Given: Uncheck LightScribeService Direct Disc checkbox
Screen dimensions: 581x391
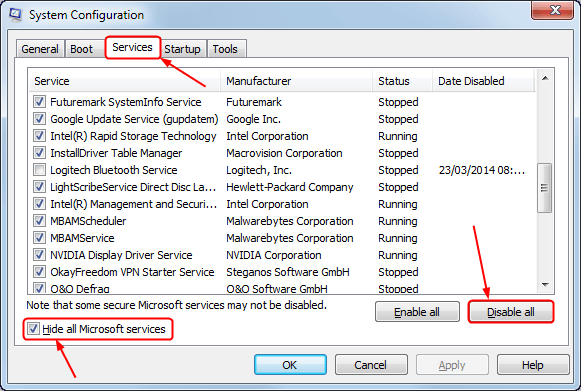Looking at the screenshot, I should click(39, 187).
